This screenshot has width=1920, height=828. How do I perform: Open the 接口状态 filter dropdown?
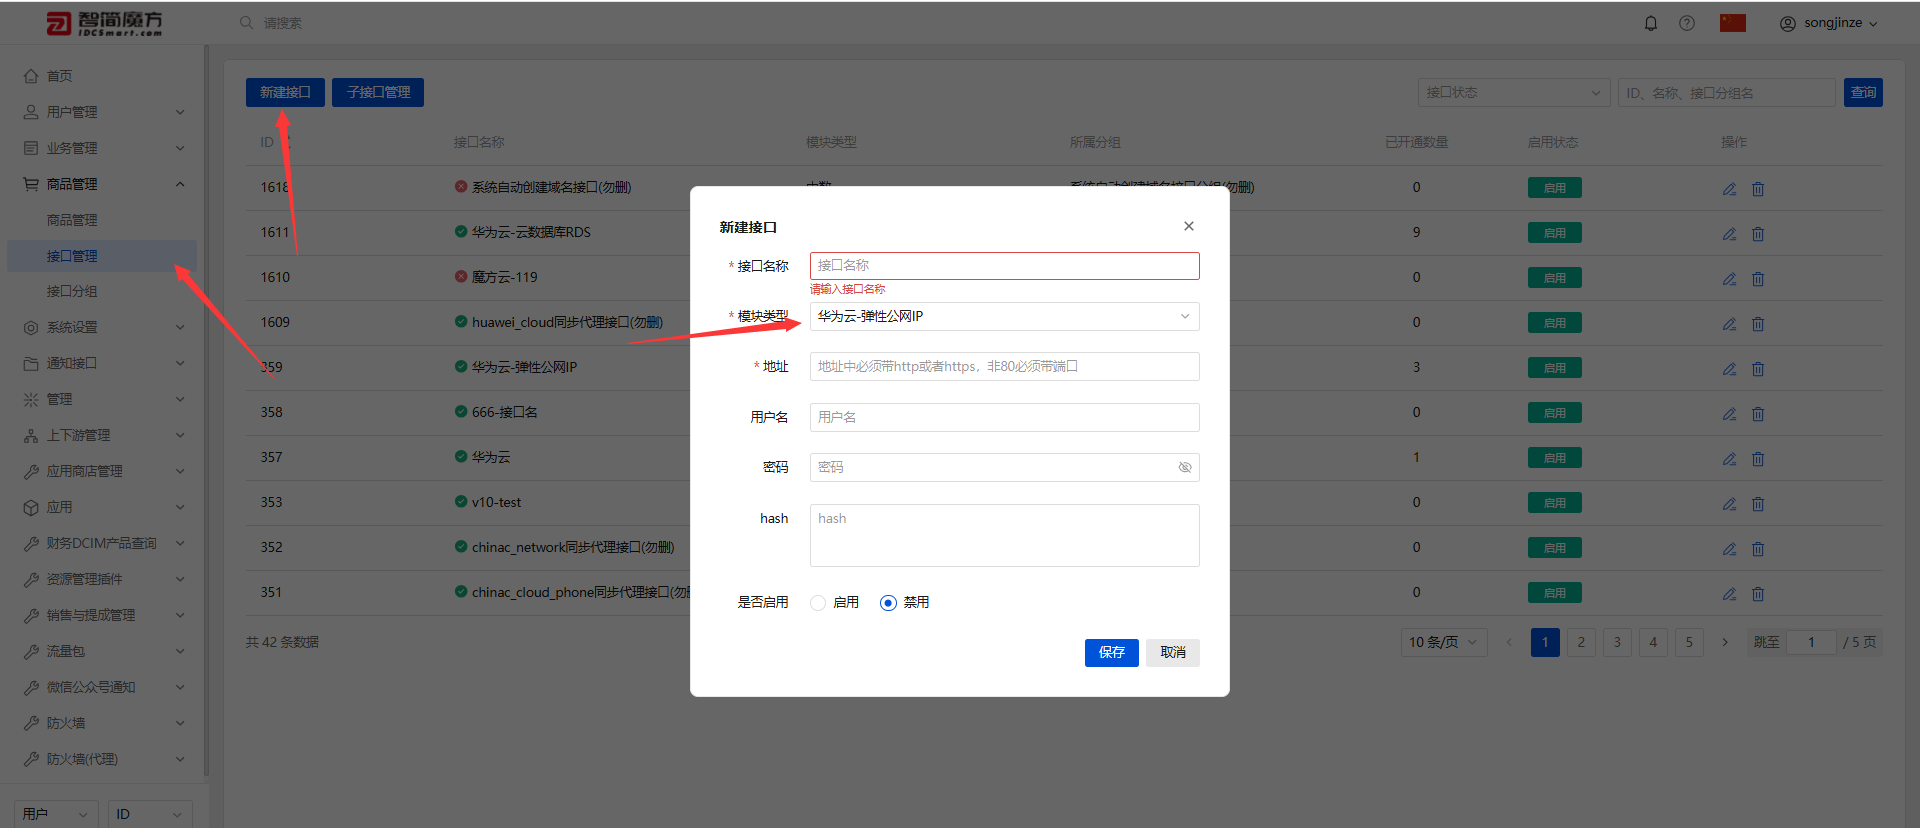(x=1514, y=92)
